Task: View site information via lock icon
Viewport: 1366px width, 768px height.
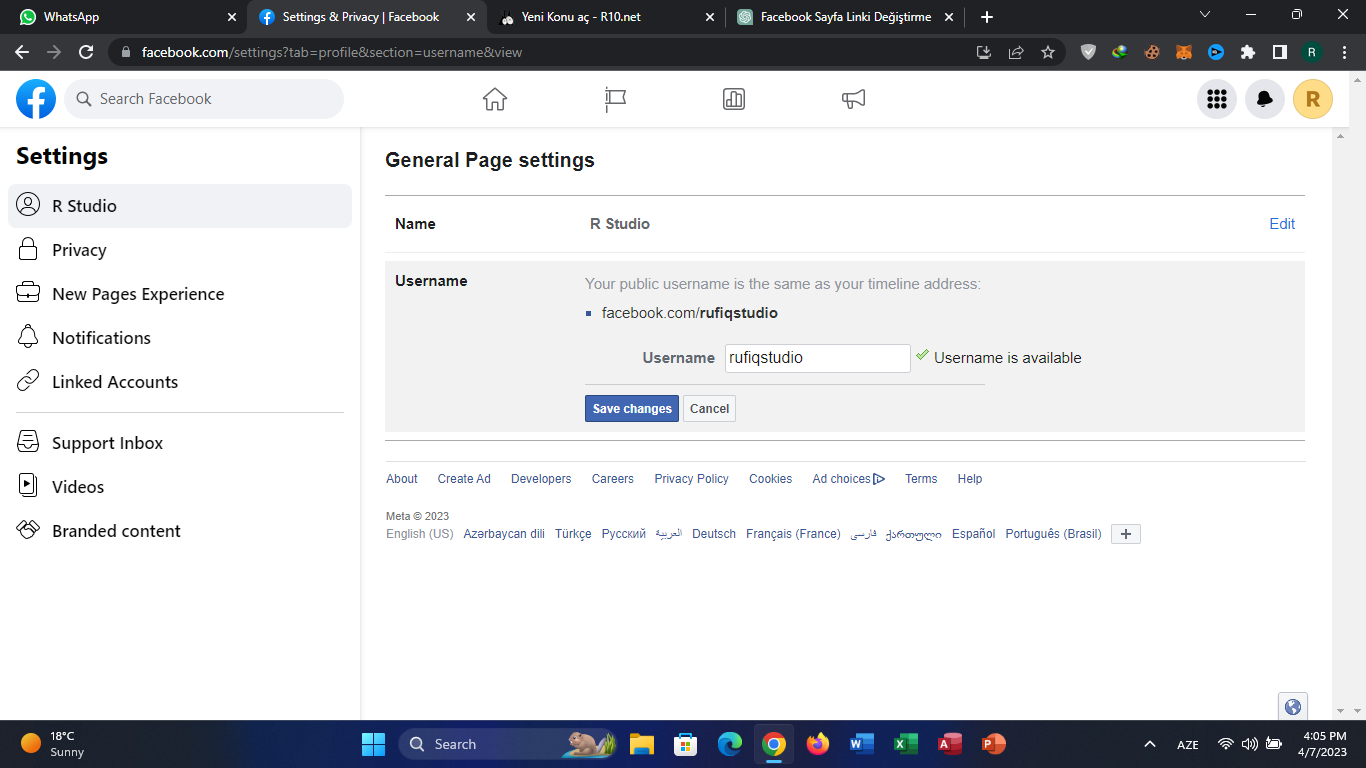Action: tap(125, 52)
